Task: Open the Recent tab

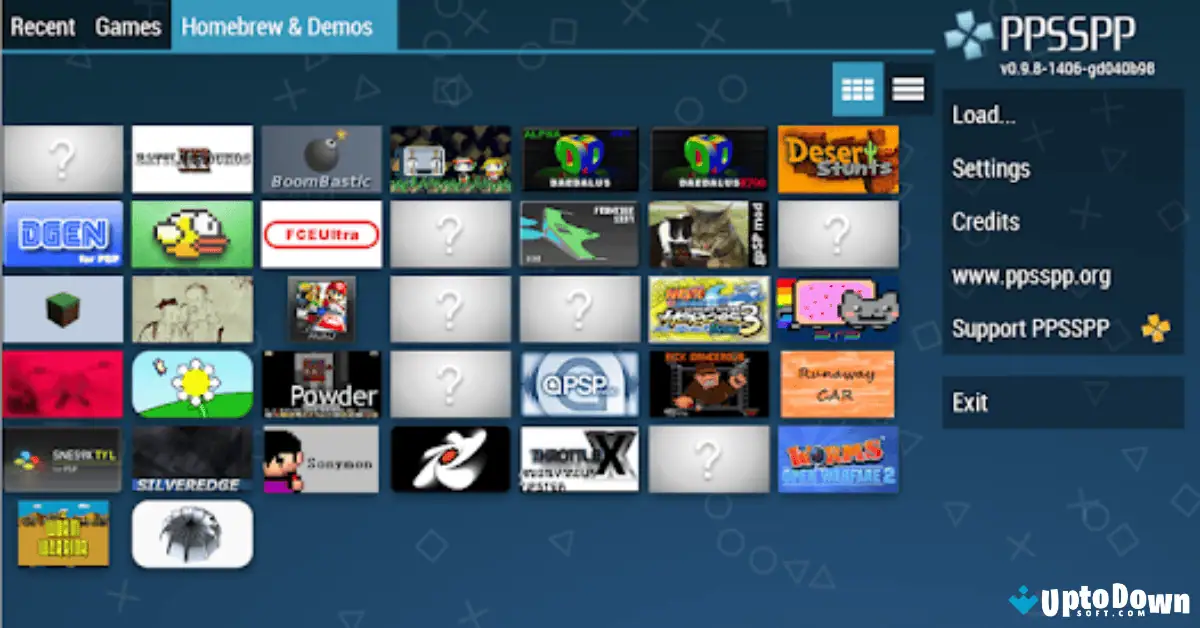Action: coord(43,26)
